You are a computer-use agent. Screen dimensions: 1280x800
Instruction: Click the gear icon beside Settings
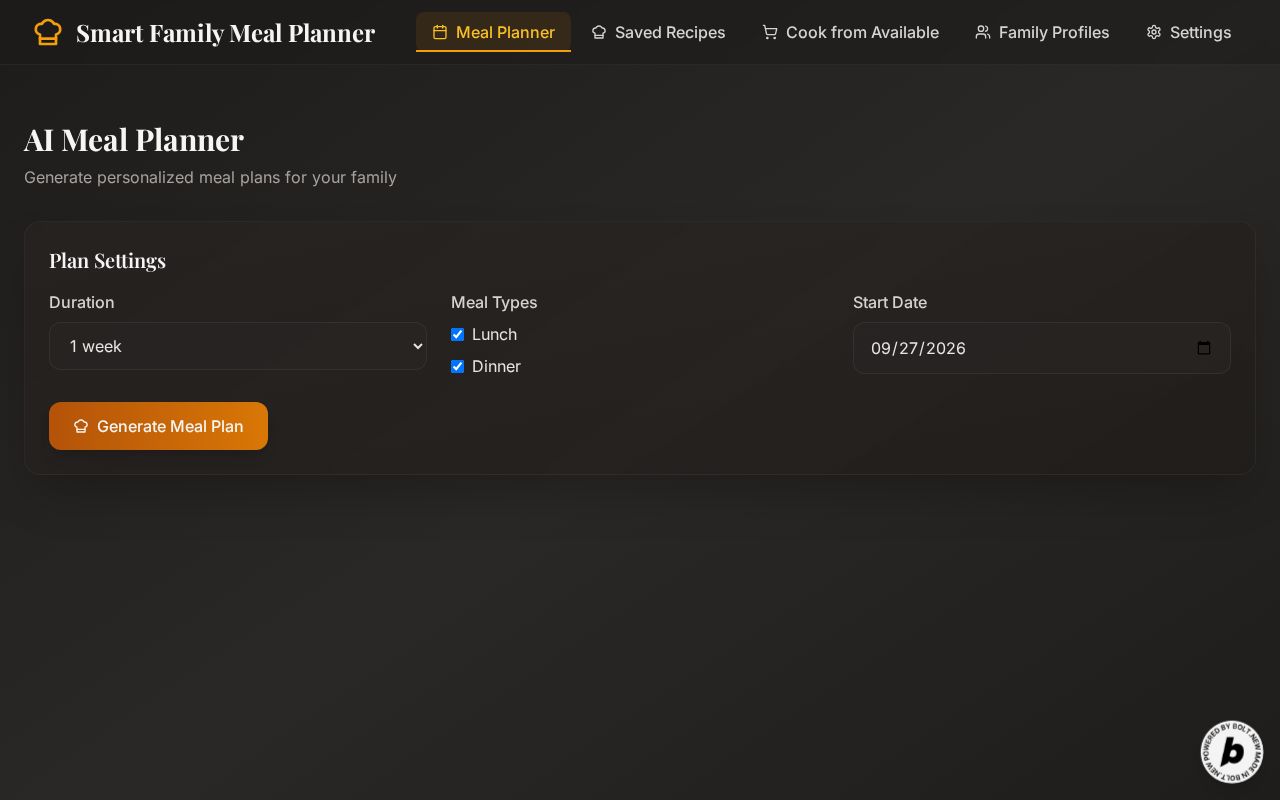tap(1154, 32)
